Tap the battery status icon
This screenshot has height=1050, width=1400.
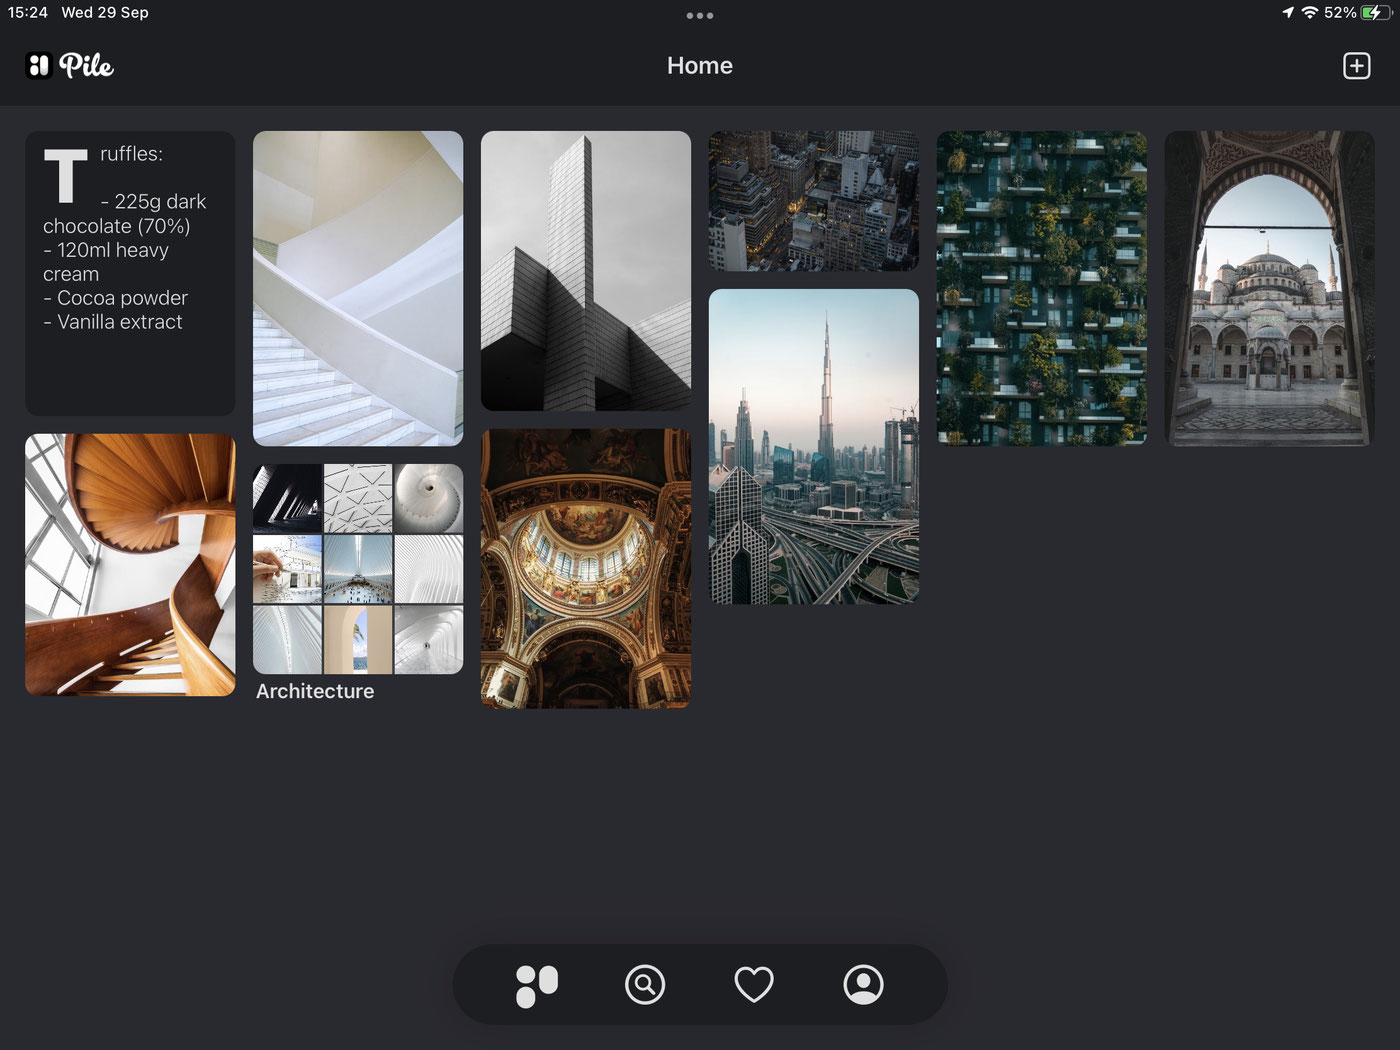click(x=1376, y=13)
